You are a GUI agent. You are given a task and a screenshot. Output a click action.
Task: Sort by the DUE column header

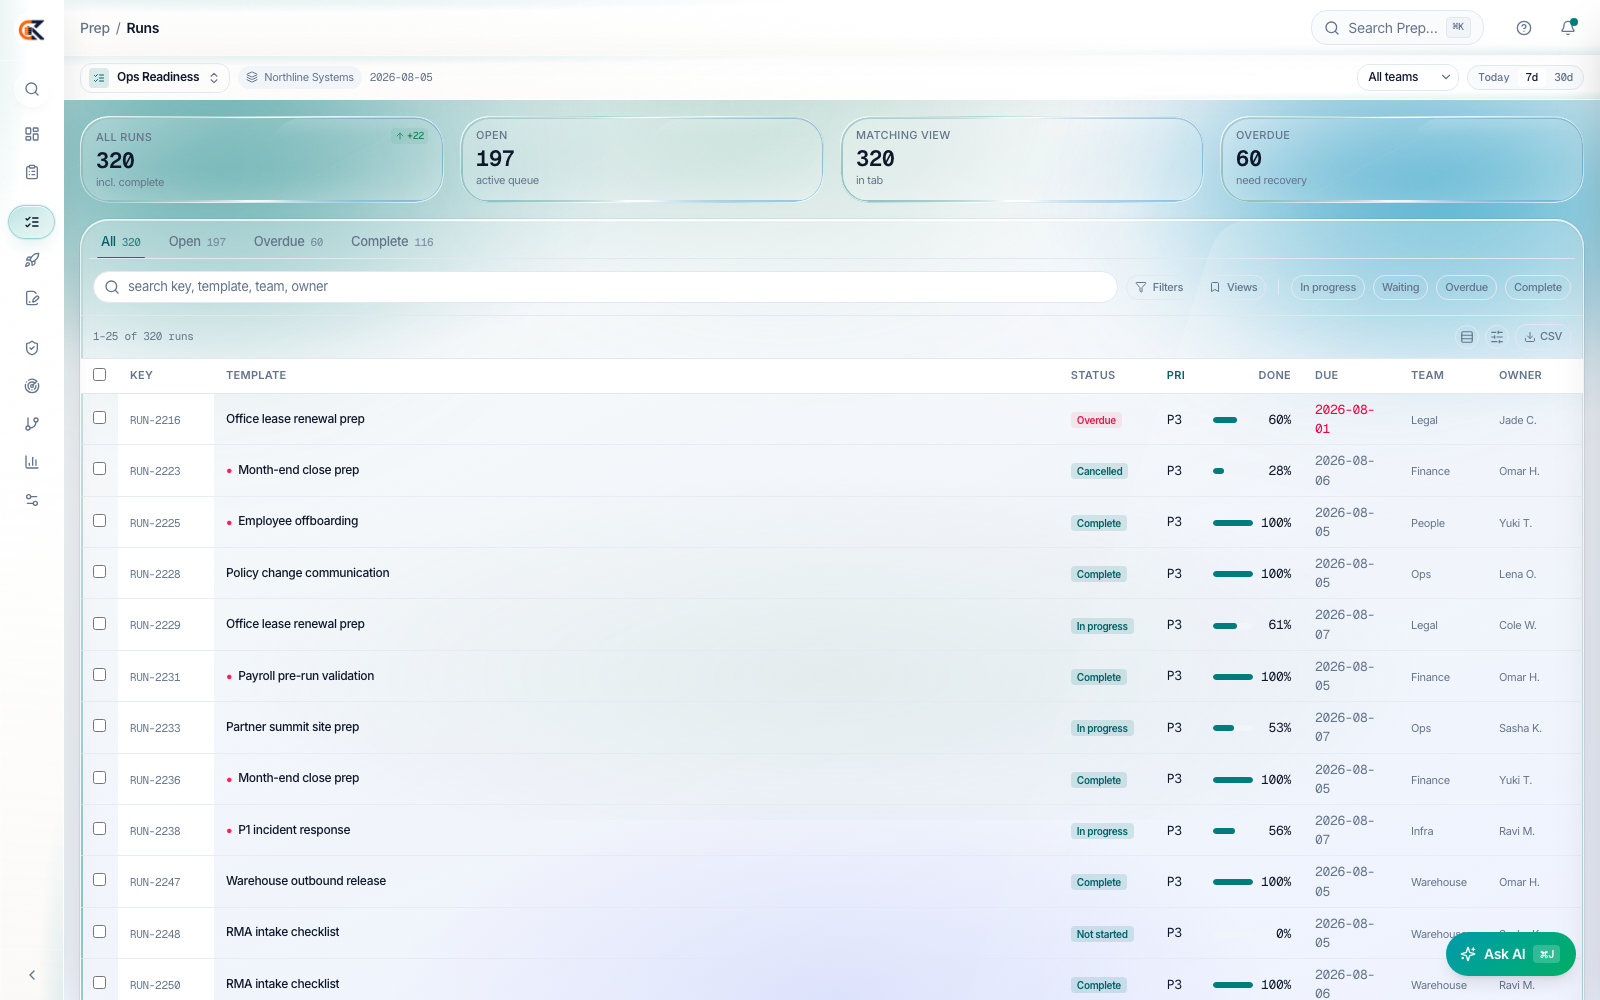[1326, 376]
